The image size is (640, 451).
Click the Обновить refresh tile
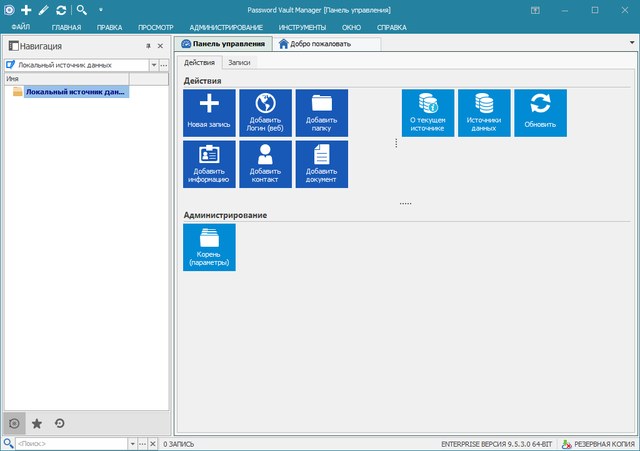[540, 112]
